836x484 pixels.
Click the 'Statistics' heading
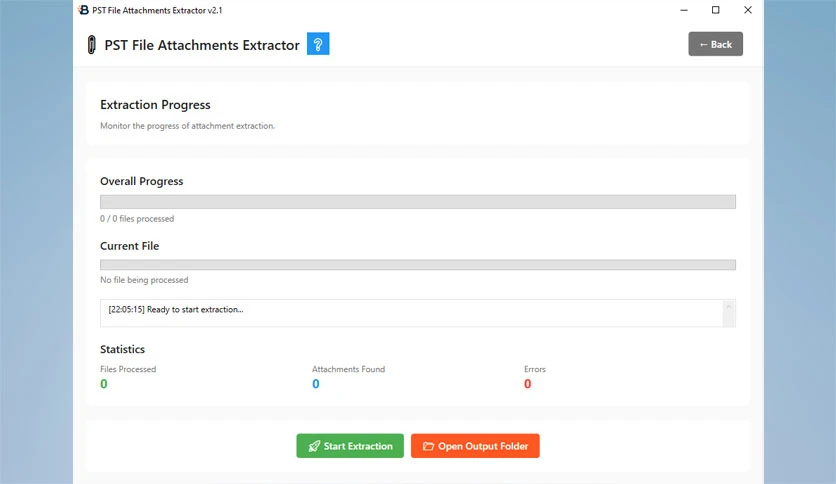point(122,349)
